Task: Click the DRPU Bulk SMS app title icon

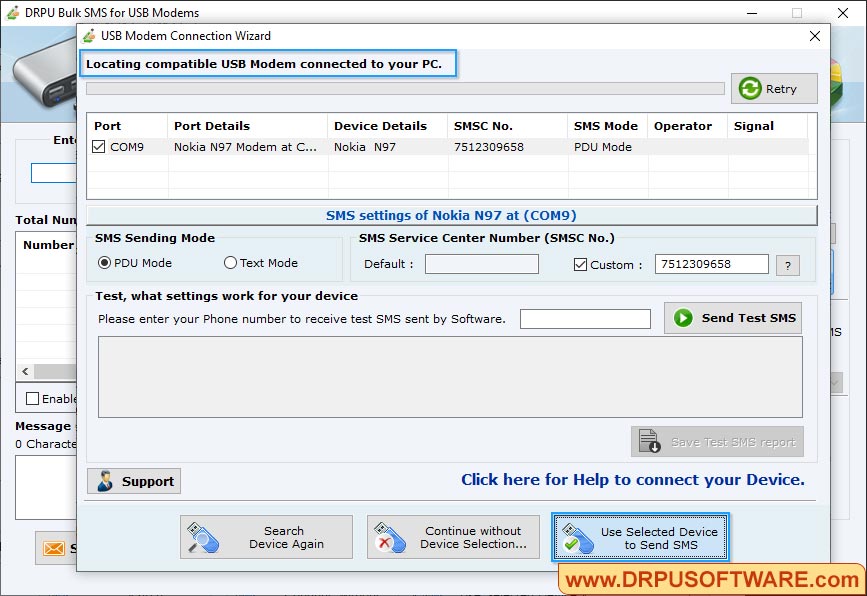Action: click(13, 13)
